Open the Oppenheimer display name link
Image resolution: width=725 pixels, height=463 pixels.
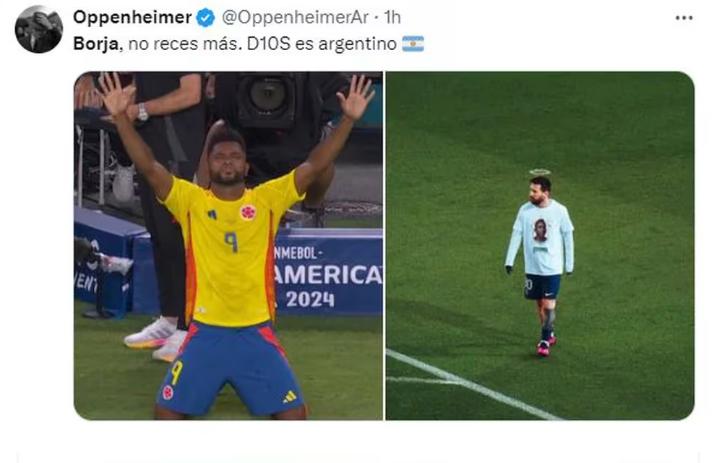click(132, 18)
